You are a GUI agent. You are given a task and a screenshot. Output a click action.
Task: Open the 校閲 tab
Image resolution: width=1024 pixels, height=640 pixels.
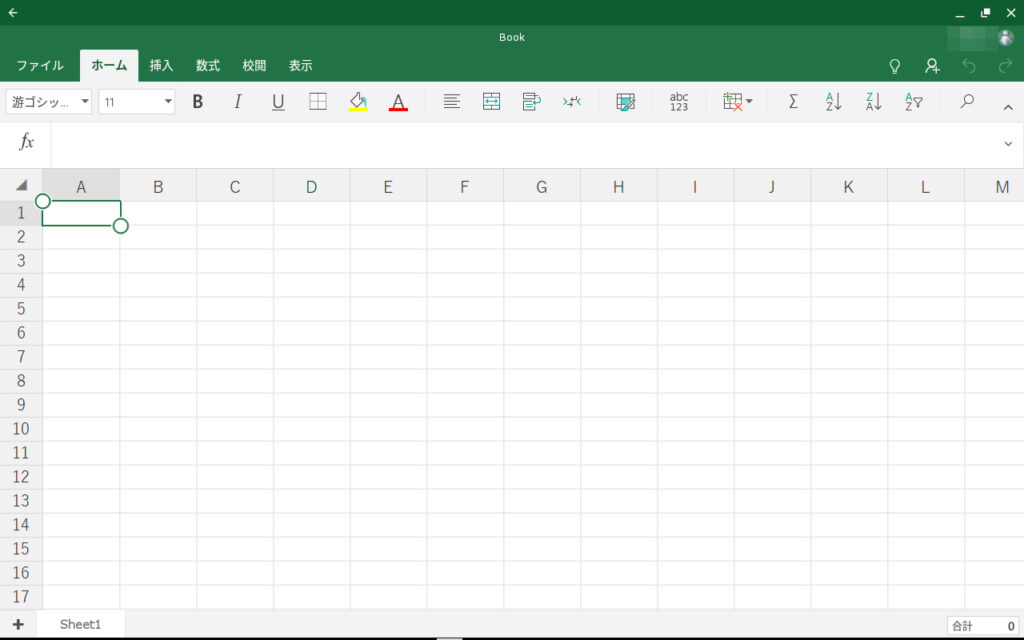(254, 65)
